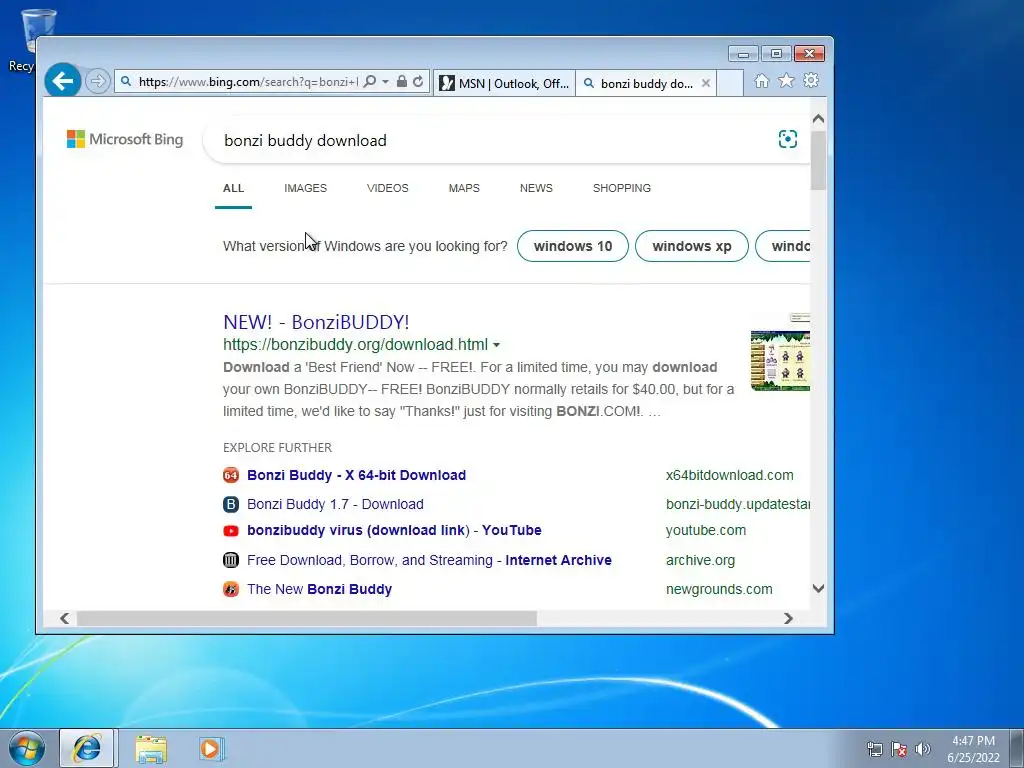Go to Microsoft Bing logo home
Image resolution: width=1024 pixels, height=768 pixels.
[x=125, y=139]
